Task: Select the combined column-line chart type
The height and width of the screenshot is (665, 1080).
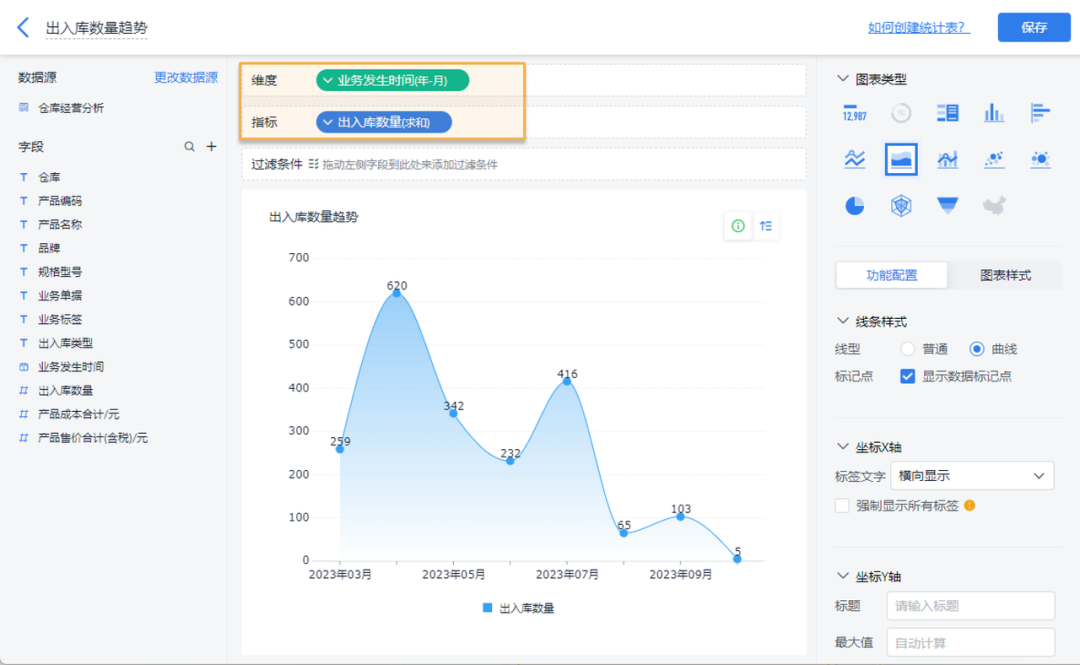Action: [947, 159]
